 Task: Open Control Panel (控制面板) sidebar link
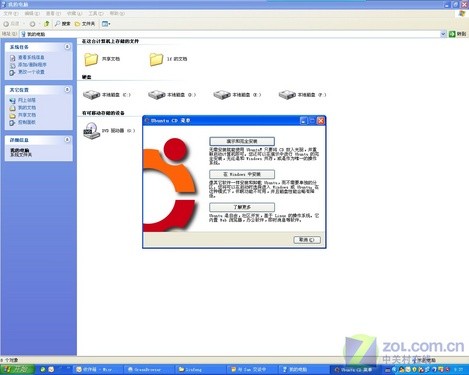coord(27,122)
